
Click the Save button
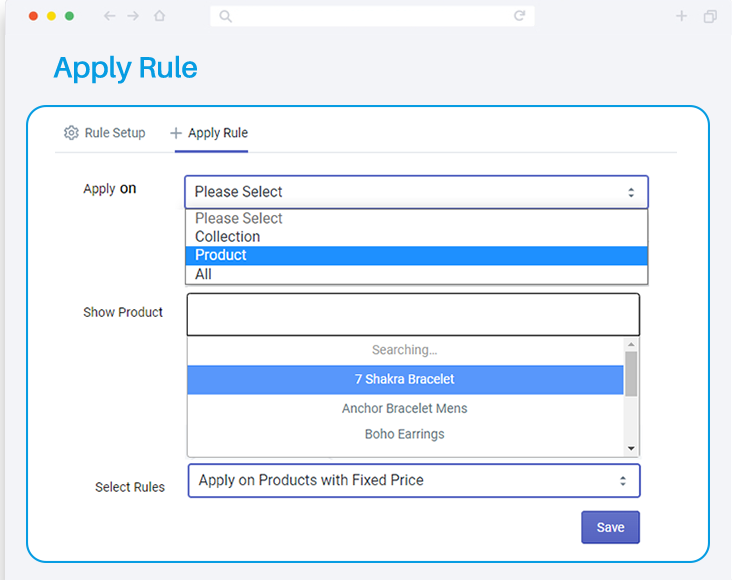(611, 527)
